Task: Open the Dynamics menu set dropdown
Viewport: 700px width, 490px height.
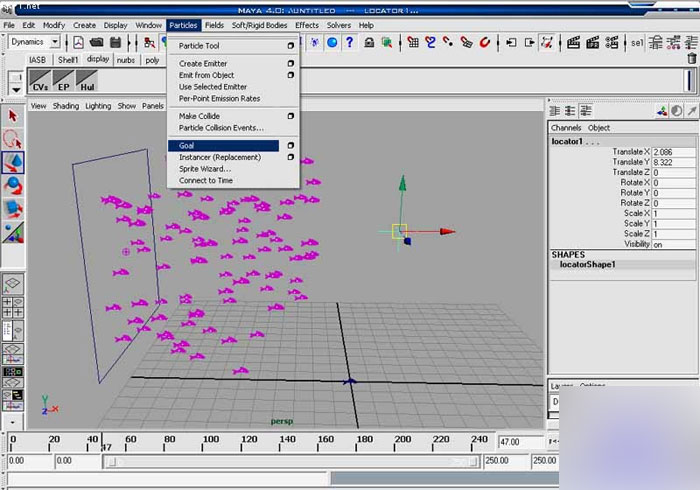Action: (x=54, y=43)
